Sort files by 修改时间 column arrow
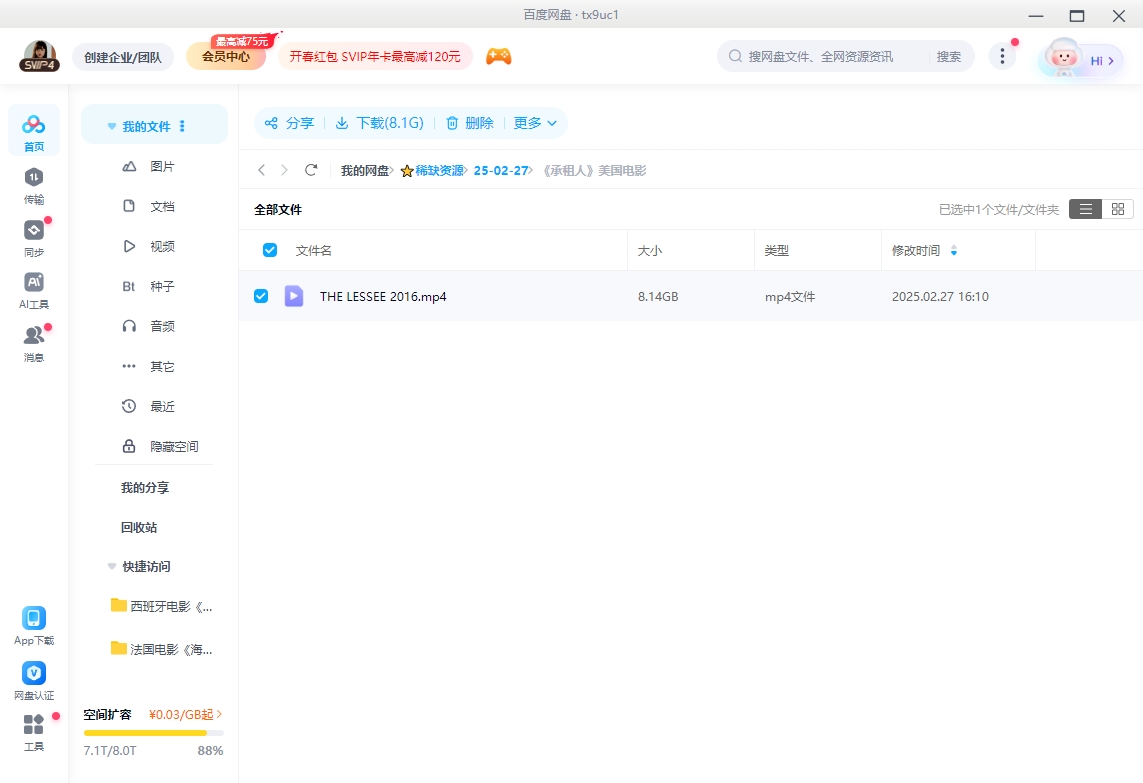The image size is (1143, 783). tap(953, 251)
